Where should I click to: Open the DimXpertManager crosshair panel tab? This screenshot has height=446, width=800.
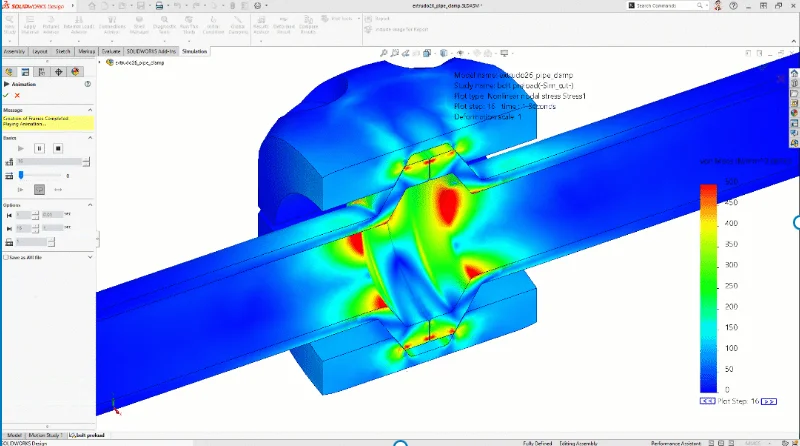58,72
